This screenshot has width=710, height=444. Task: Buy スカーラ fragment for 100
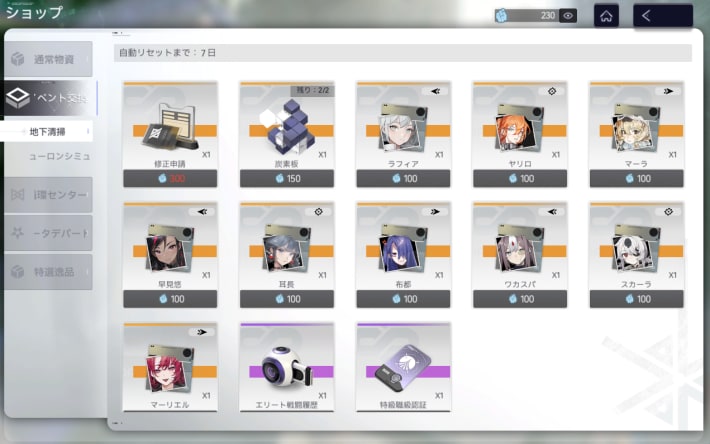coord(637,299)
